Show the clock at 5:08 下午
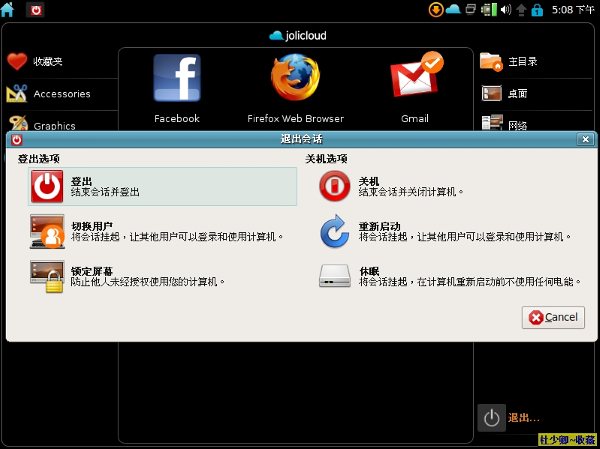 pos(573,10)
